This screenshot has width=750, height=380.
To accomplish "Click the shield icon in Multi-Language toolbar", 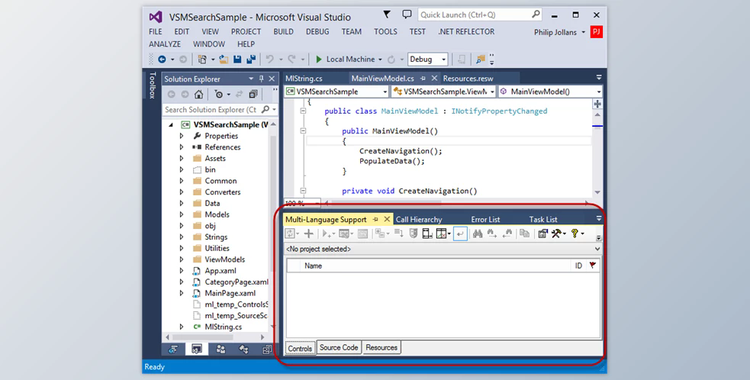I will point(414,234).
